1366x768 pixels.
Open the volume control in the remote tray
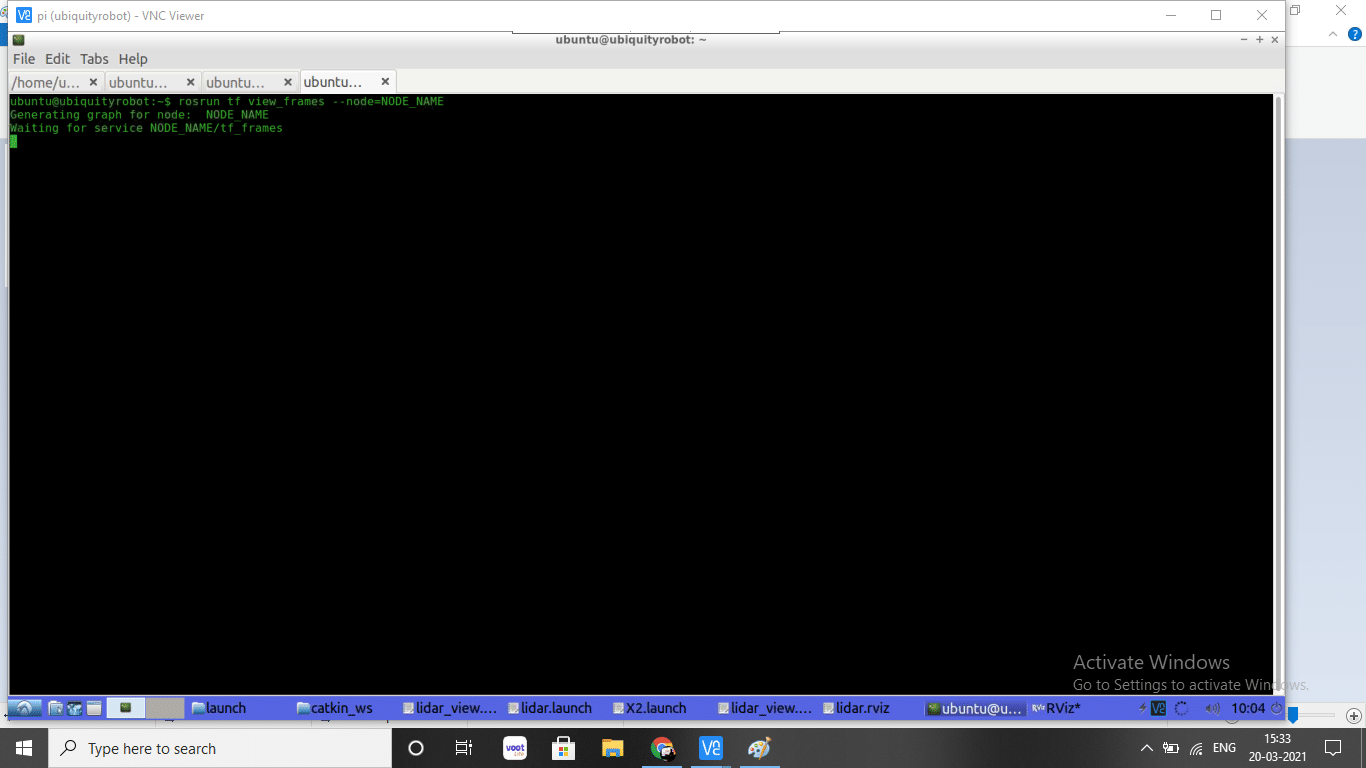pyautogui.click(x=1212, y=708)
